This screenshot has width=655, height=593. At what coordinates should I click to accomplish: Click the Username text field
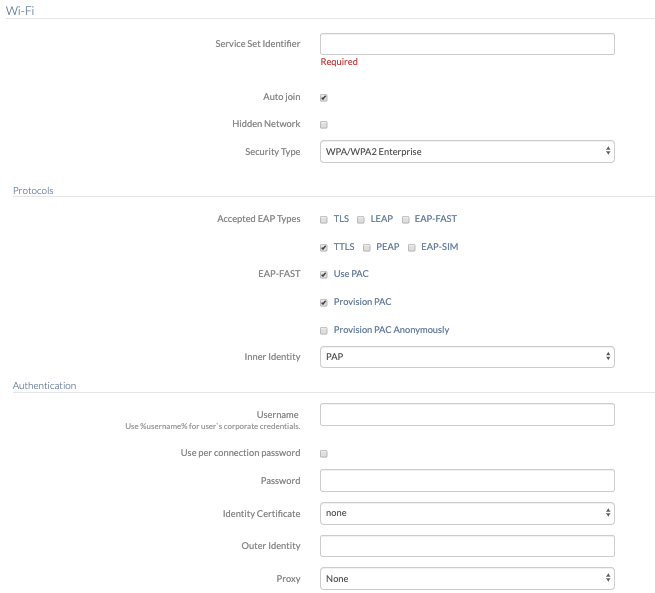click(467, 415)
